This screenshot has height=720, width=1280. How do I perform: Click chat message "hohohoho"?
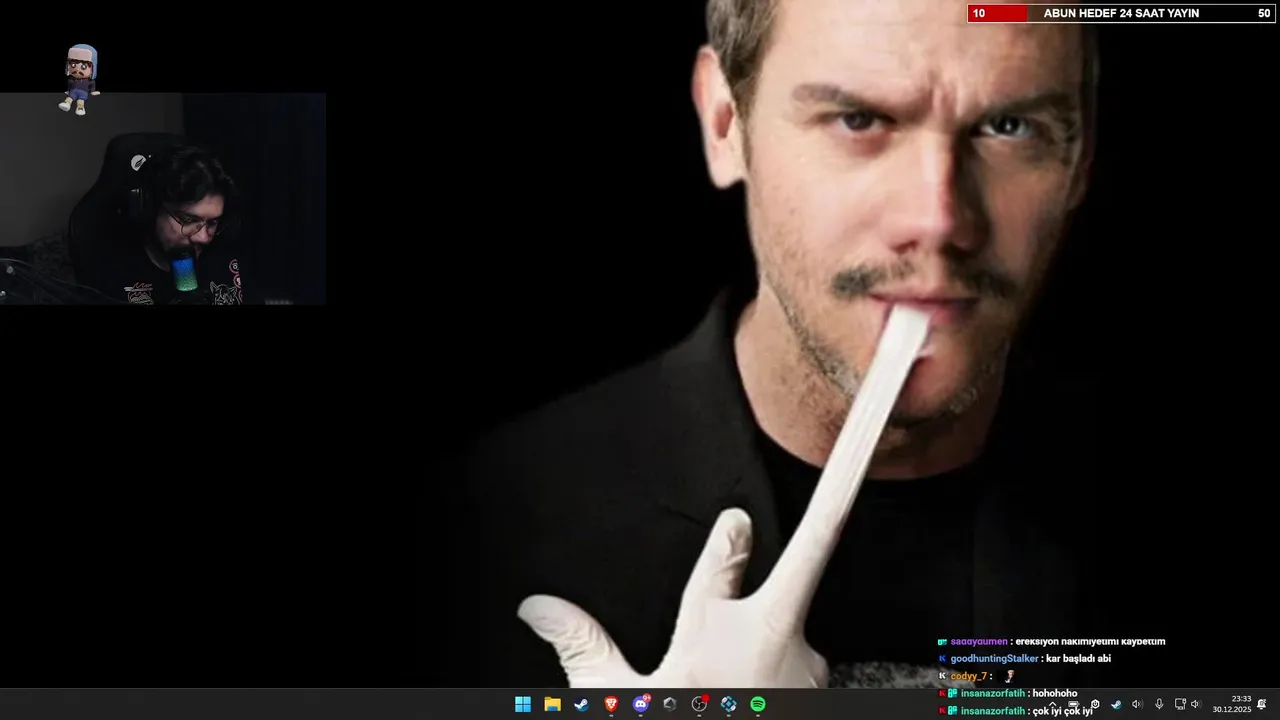click(x=1055, y=693)
